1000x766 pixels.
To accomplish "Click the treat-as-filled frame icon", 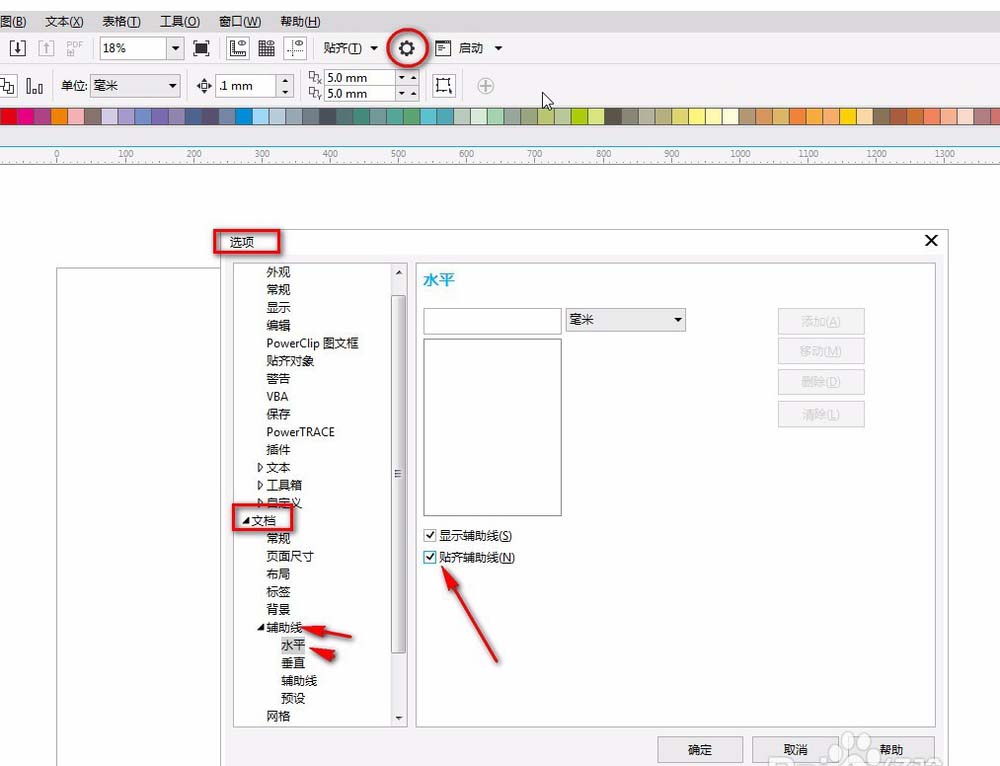I will 444,85.
